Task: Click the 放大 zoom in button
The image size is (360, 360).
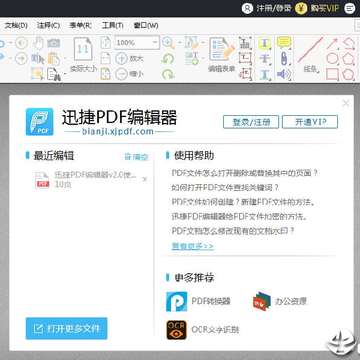Action: [x=129, y=58]
